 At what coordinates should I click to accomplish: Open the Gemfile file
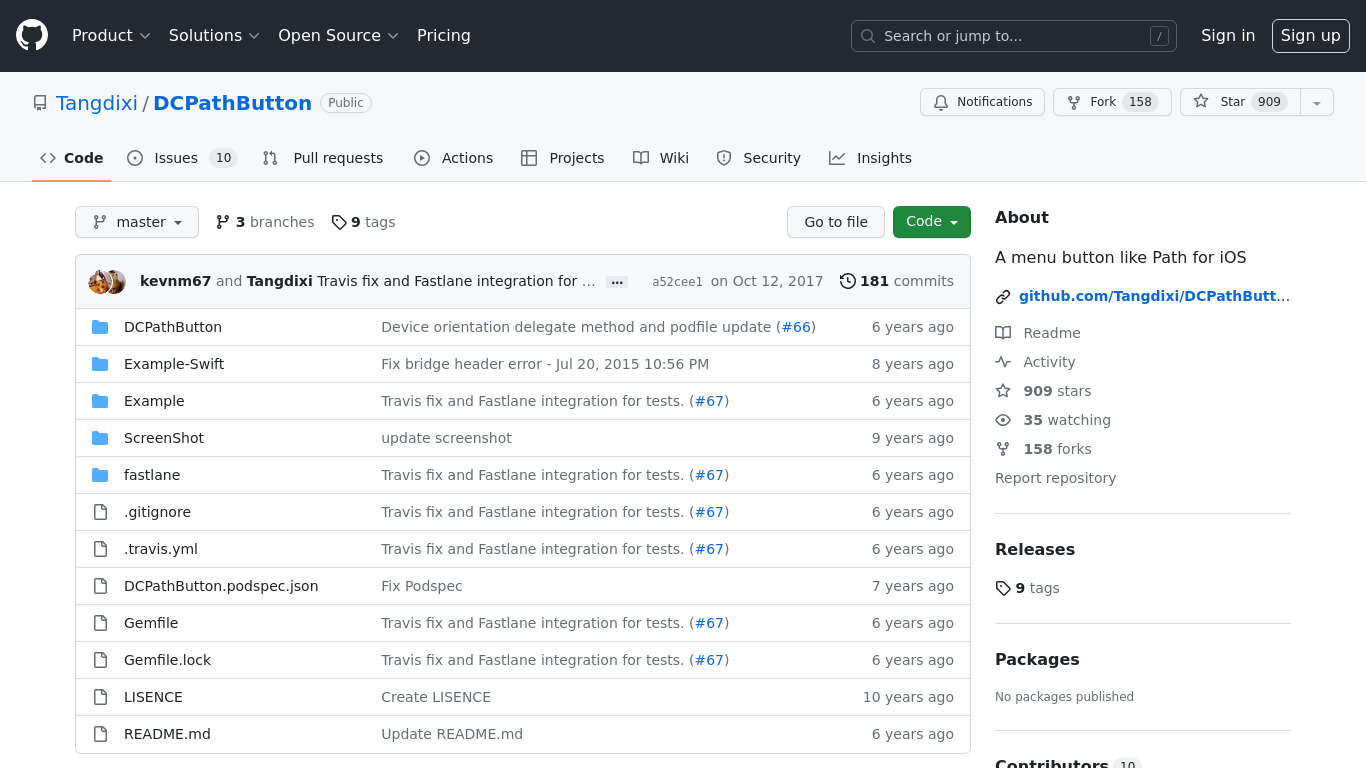151,623
